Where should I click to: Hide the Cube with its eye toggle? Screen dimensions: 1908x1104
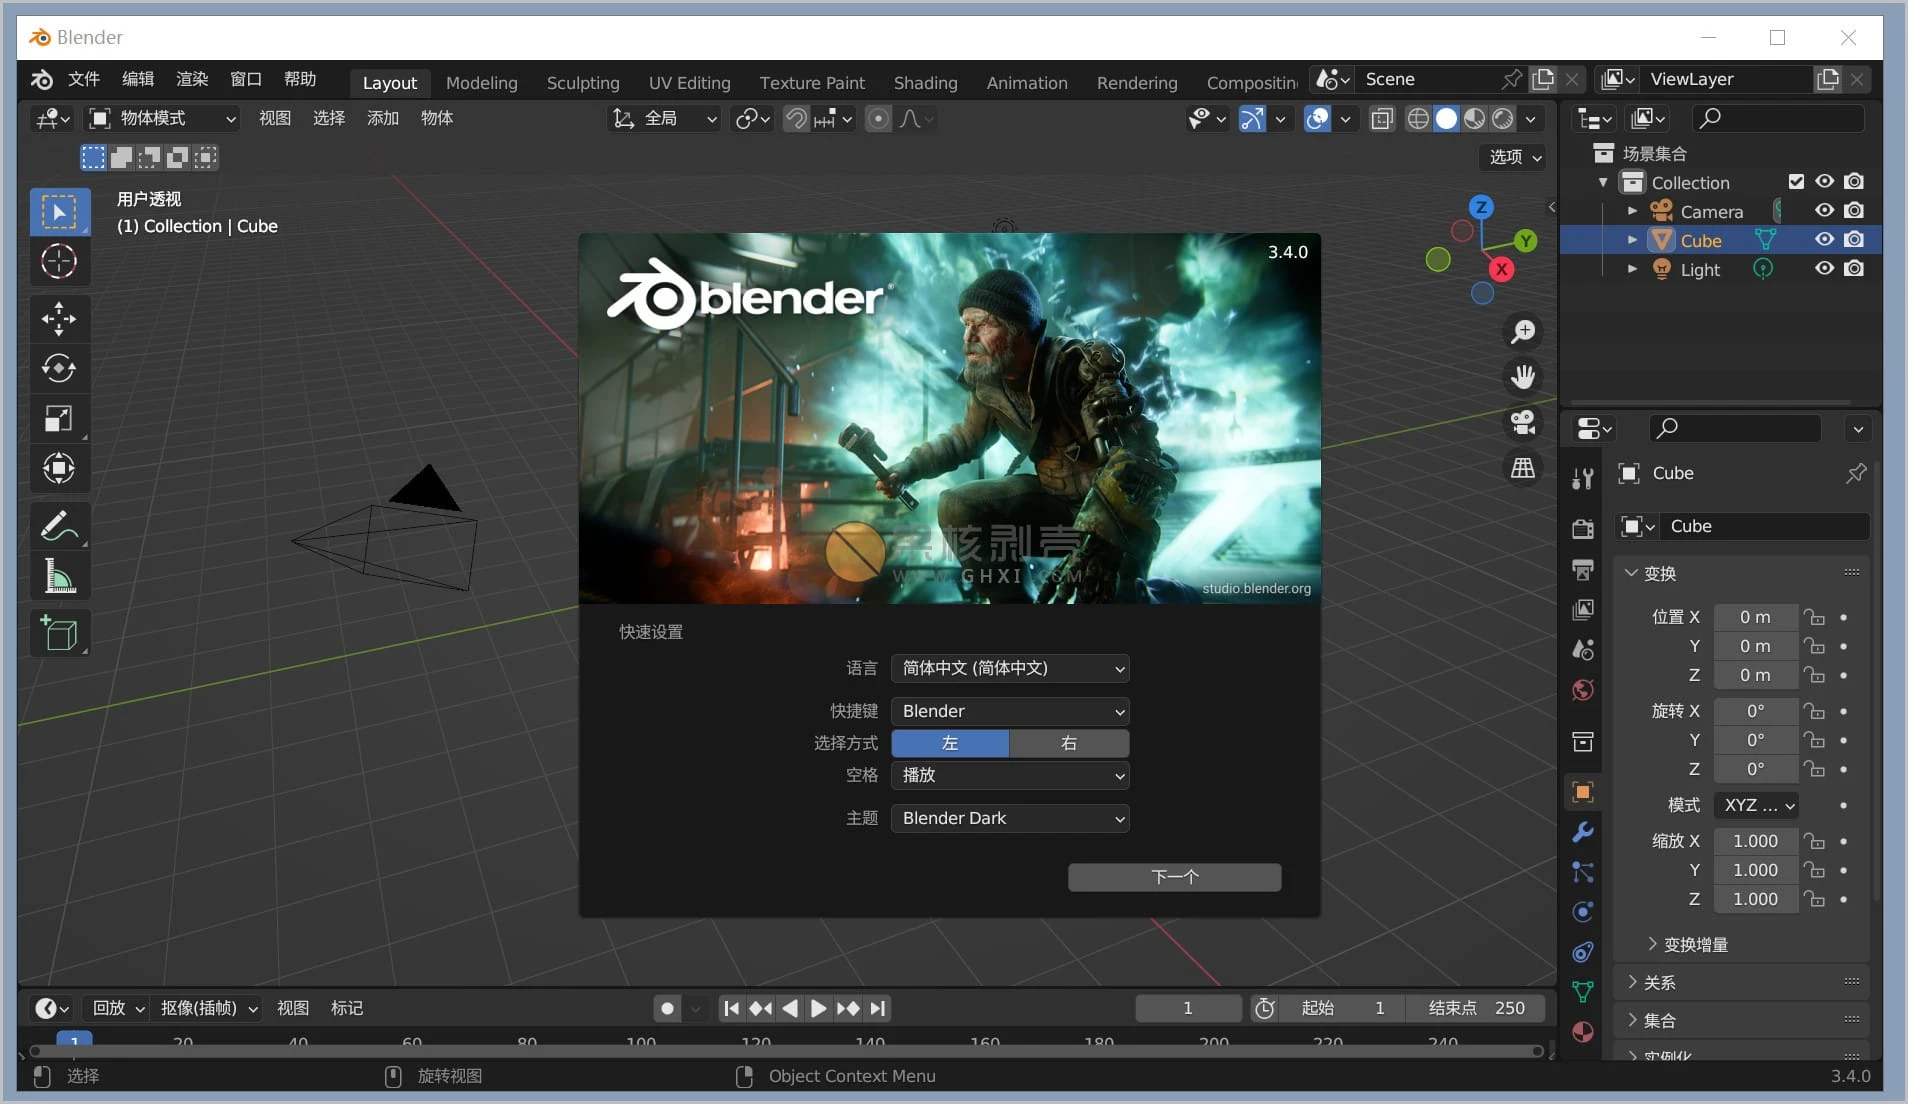[1824, 240]
